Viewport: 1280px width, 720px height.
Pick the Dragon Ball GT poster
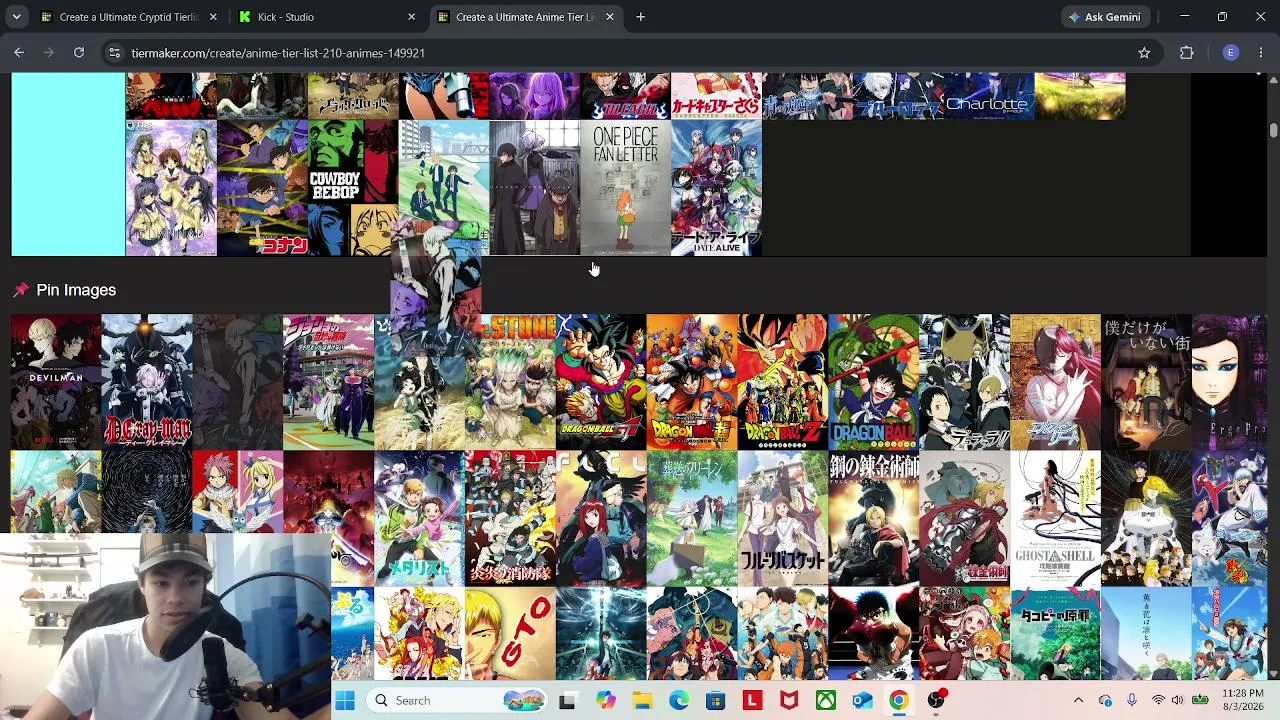(x=601, y=382)
